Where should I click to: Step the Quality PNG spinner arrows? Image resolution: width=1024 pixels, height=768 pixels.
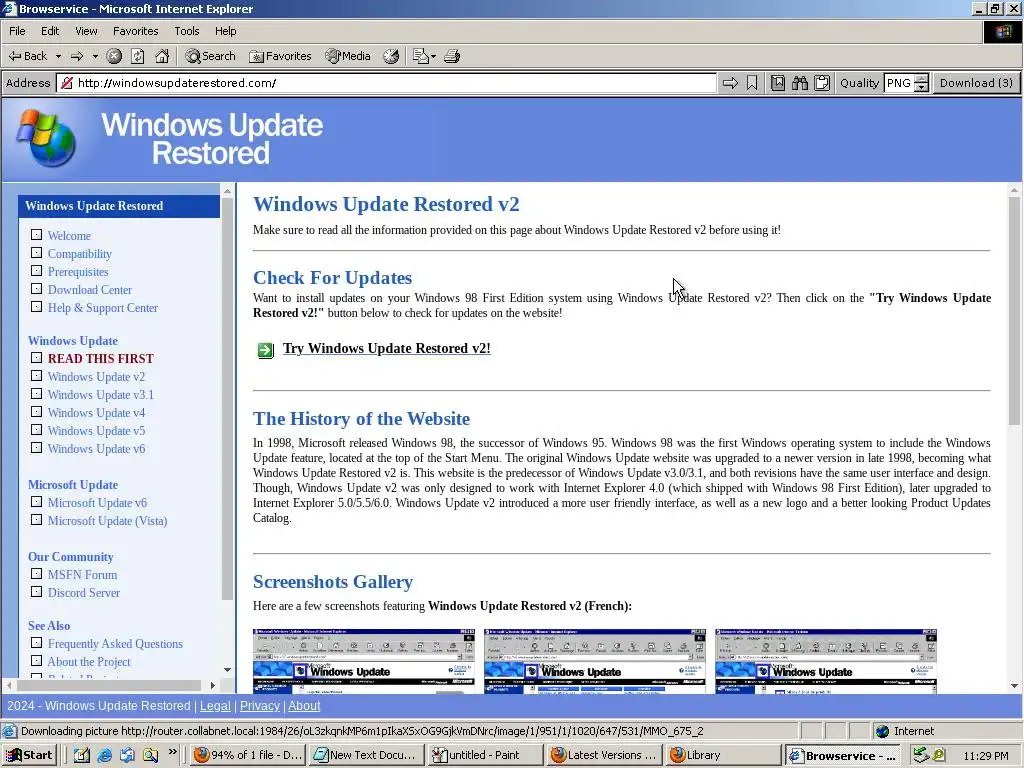click(x=921, y=83)
